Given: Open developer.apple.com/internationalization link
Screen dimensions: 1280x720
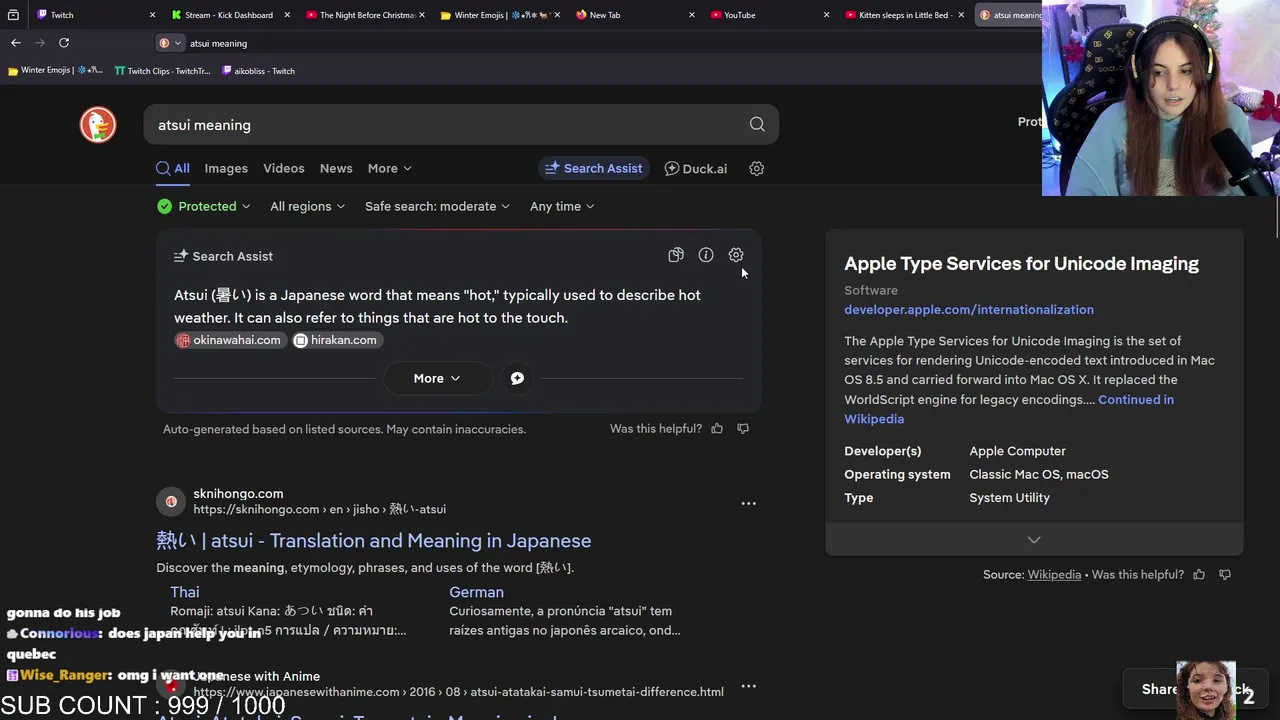Looking at the screenshot, I should pos(969,310).
